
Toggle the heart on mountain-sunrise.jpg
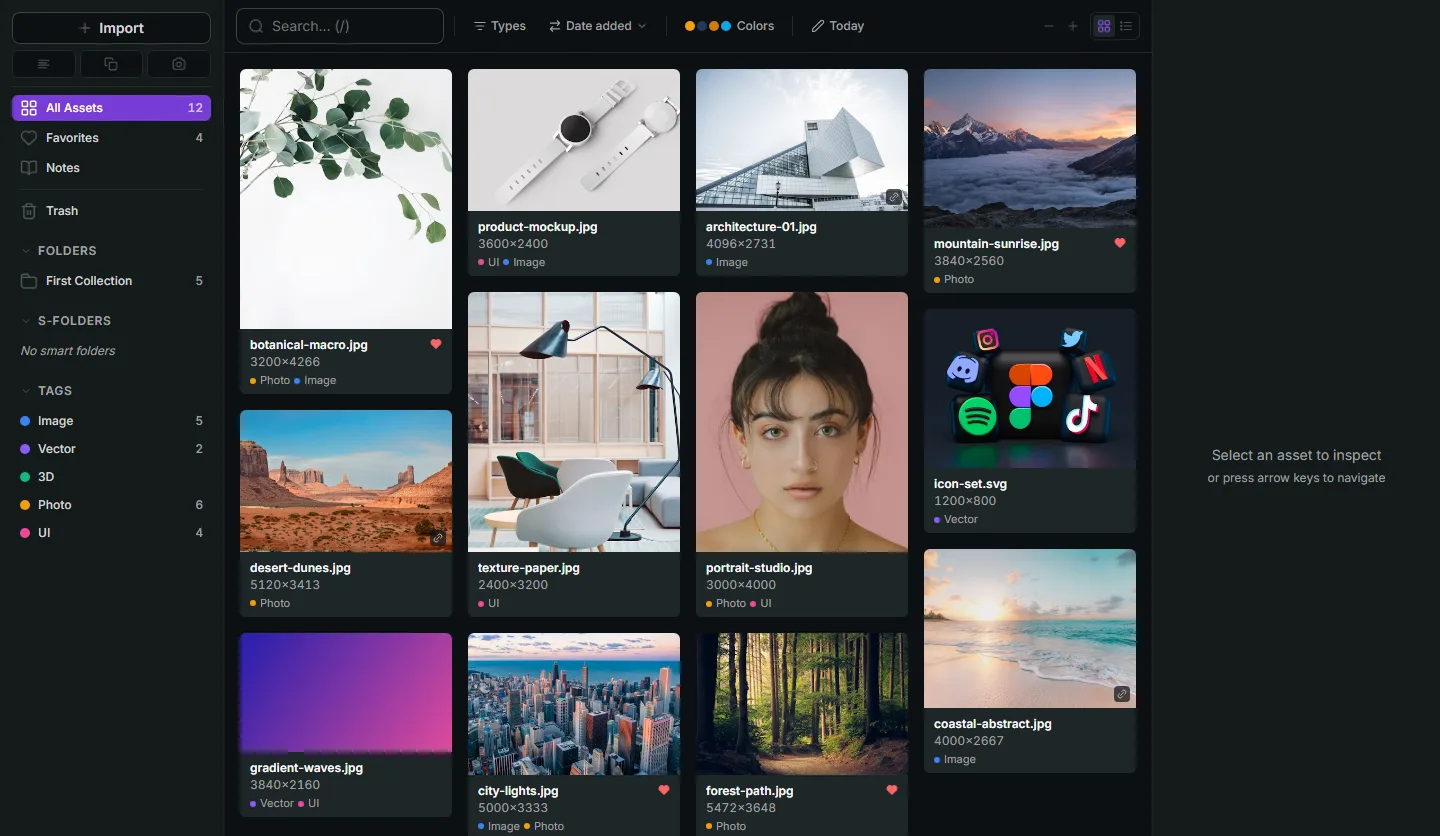1120,243
